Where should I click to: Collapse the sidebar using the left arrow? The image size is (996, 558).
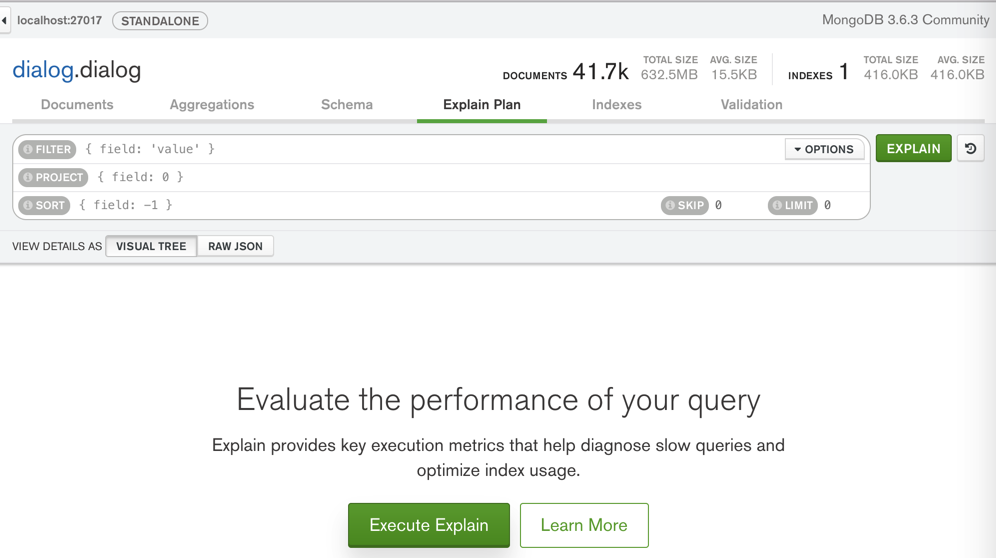click(4, 20)
